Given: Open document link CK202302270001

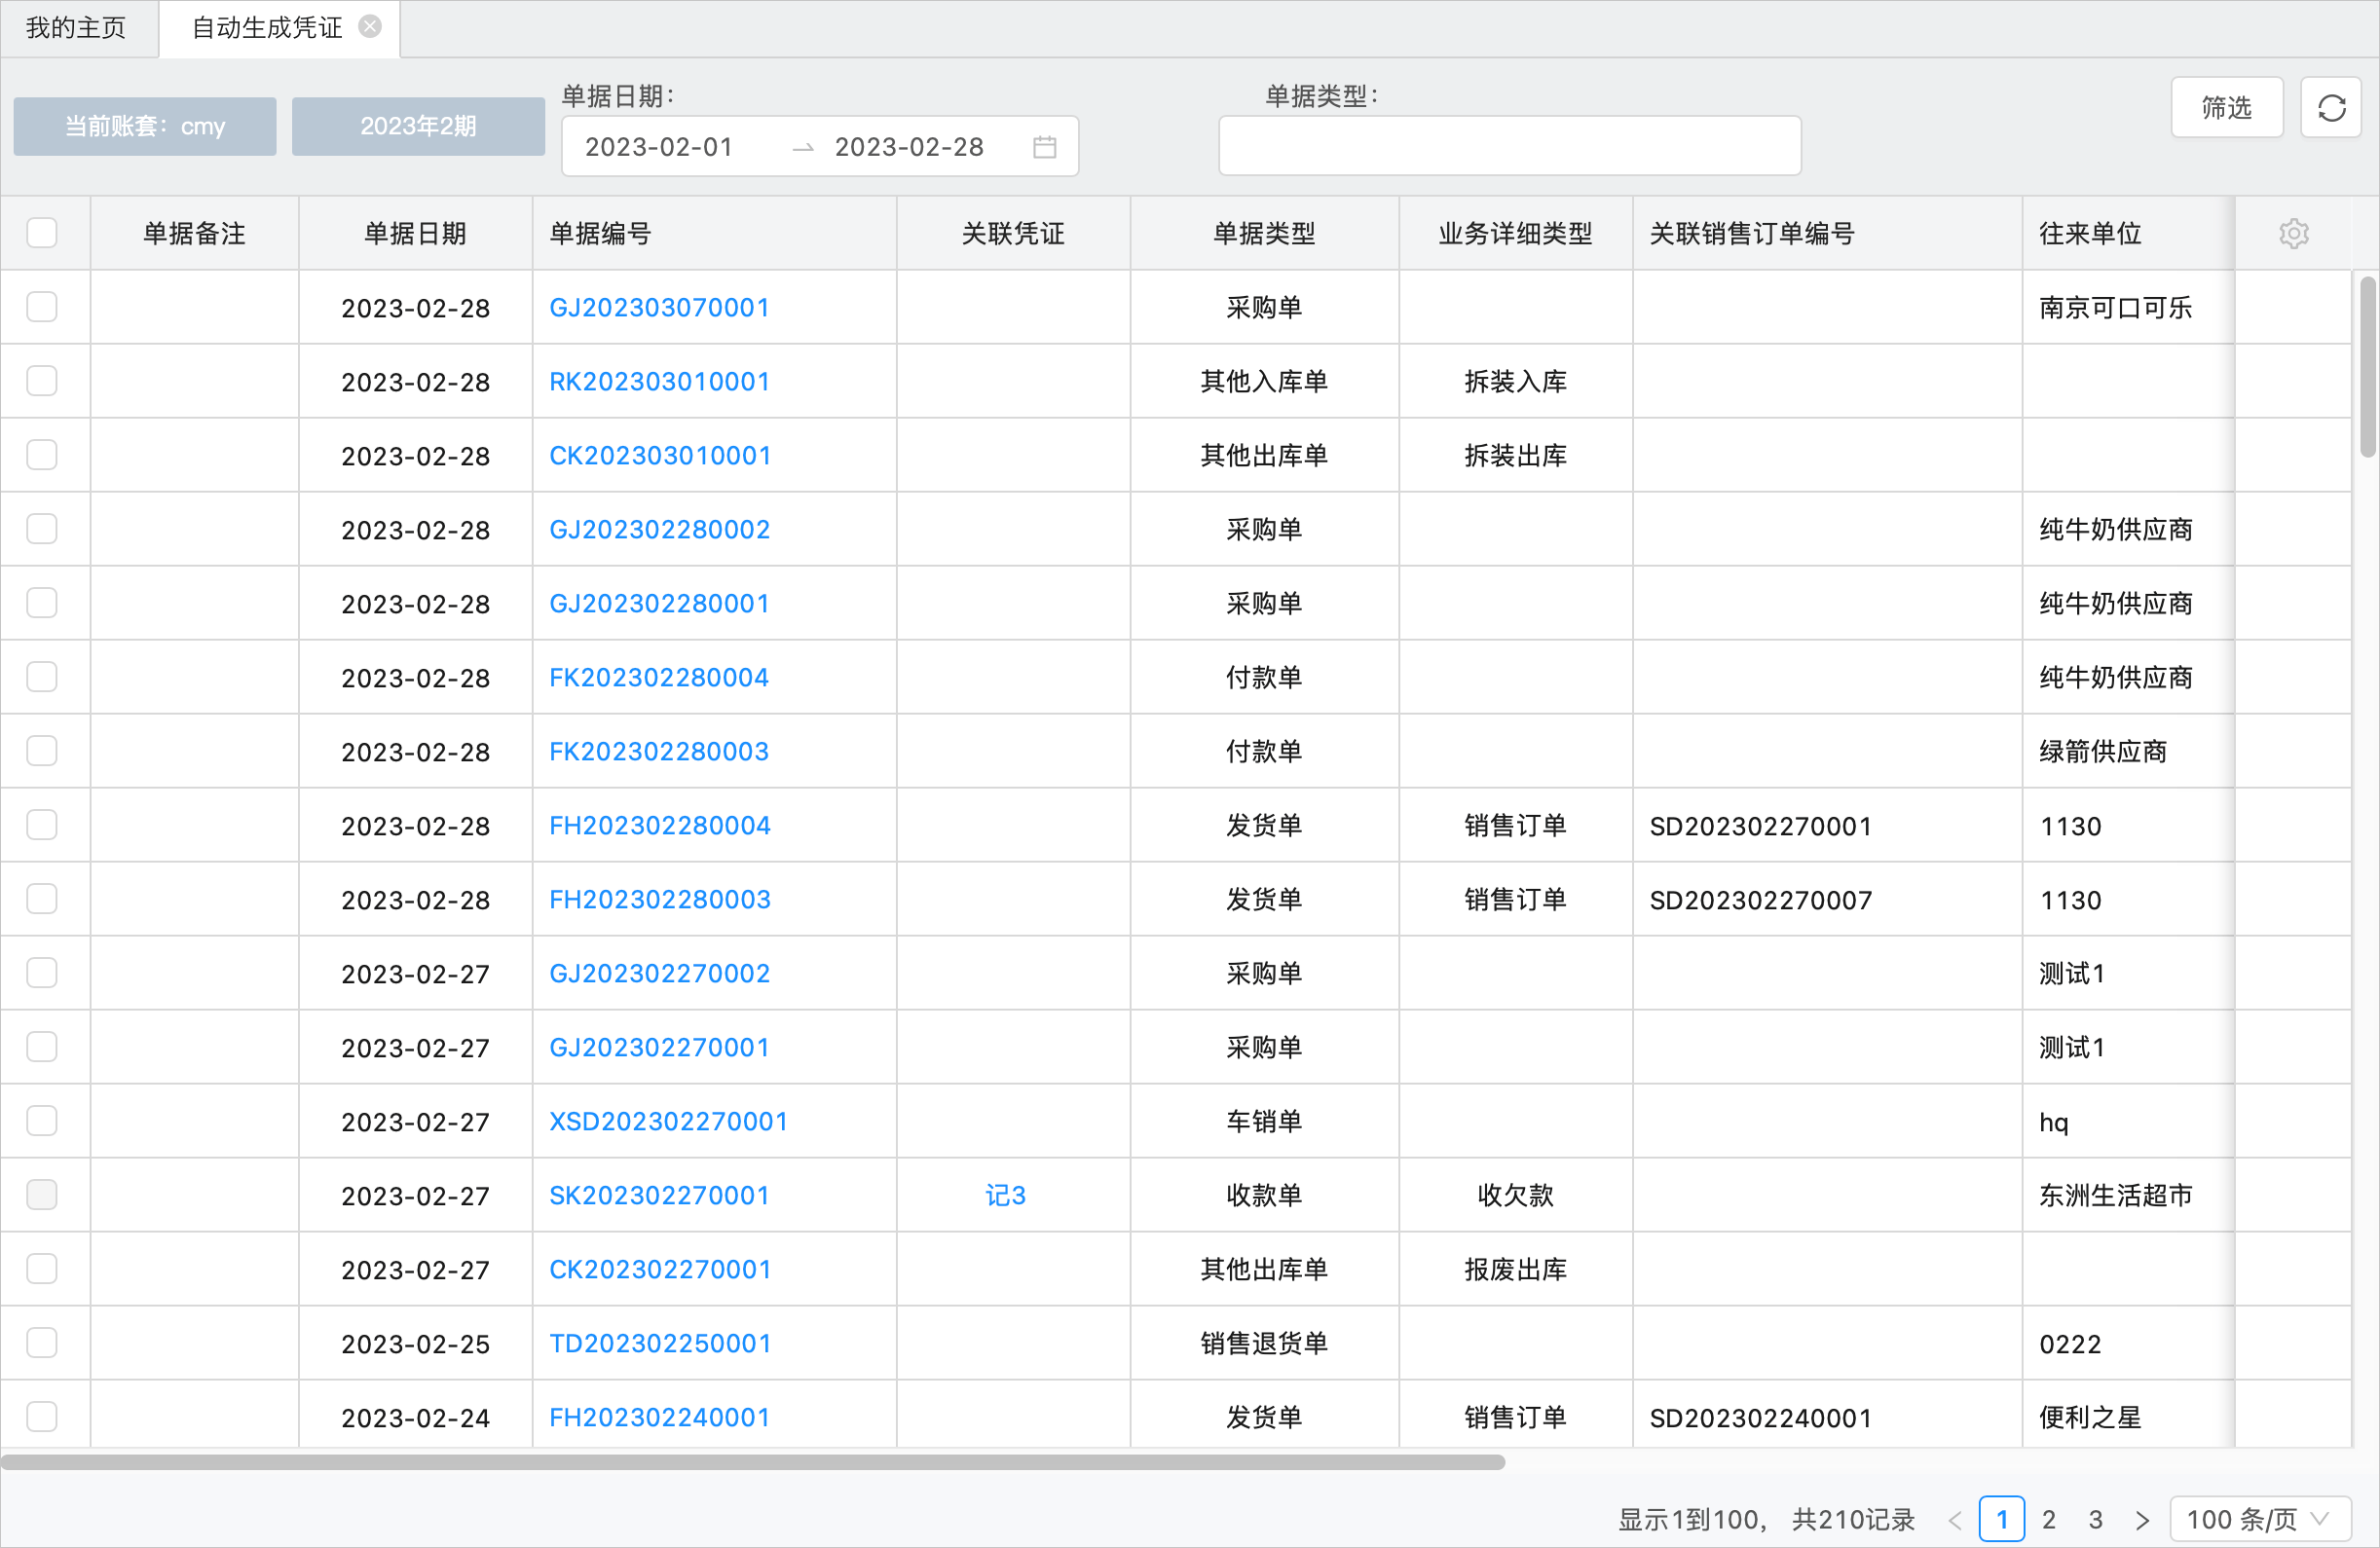Looking at the screenshot, I should tap(660, 1269).
